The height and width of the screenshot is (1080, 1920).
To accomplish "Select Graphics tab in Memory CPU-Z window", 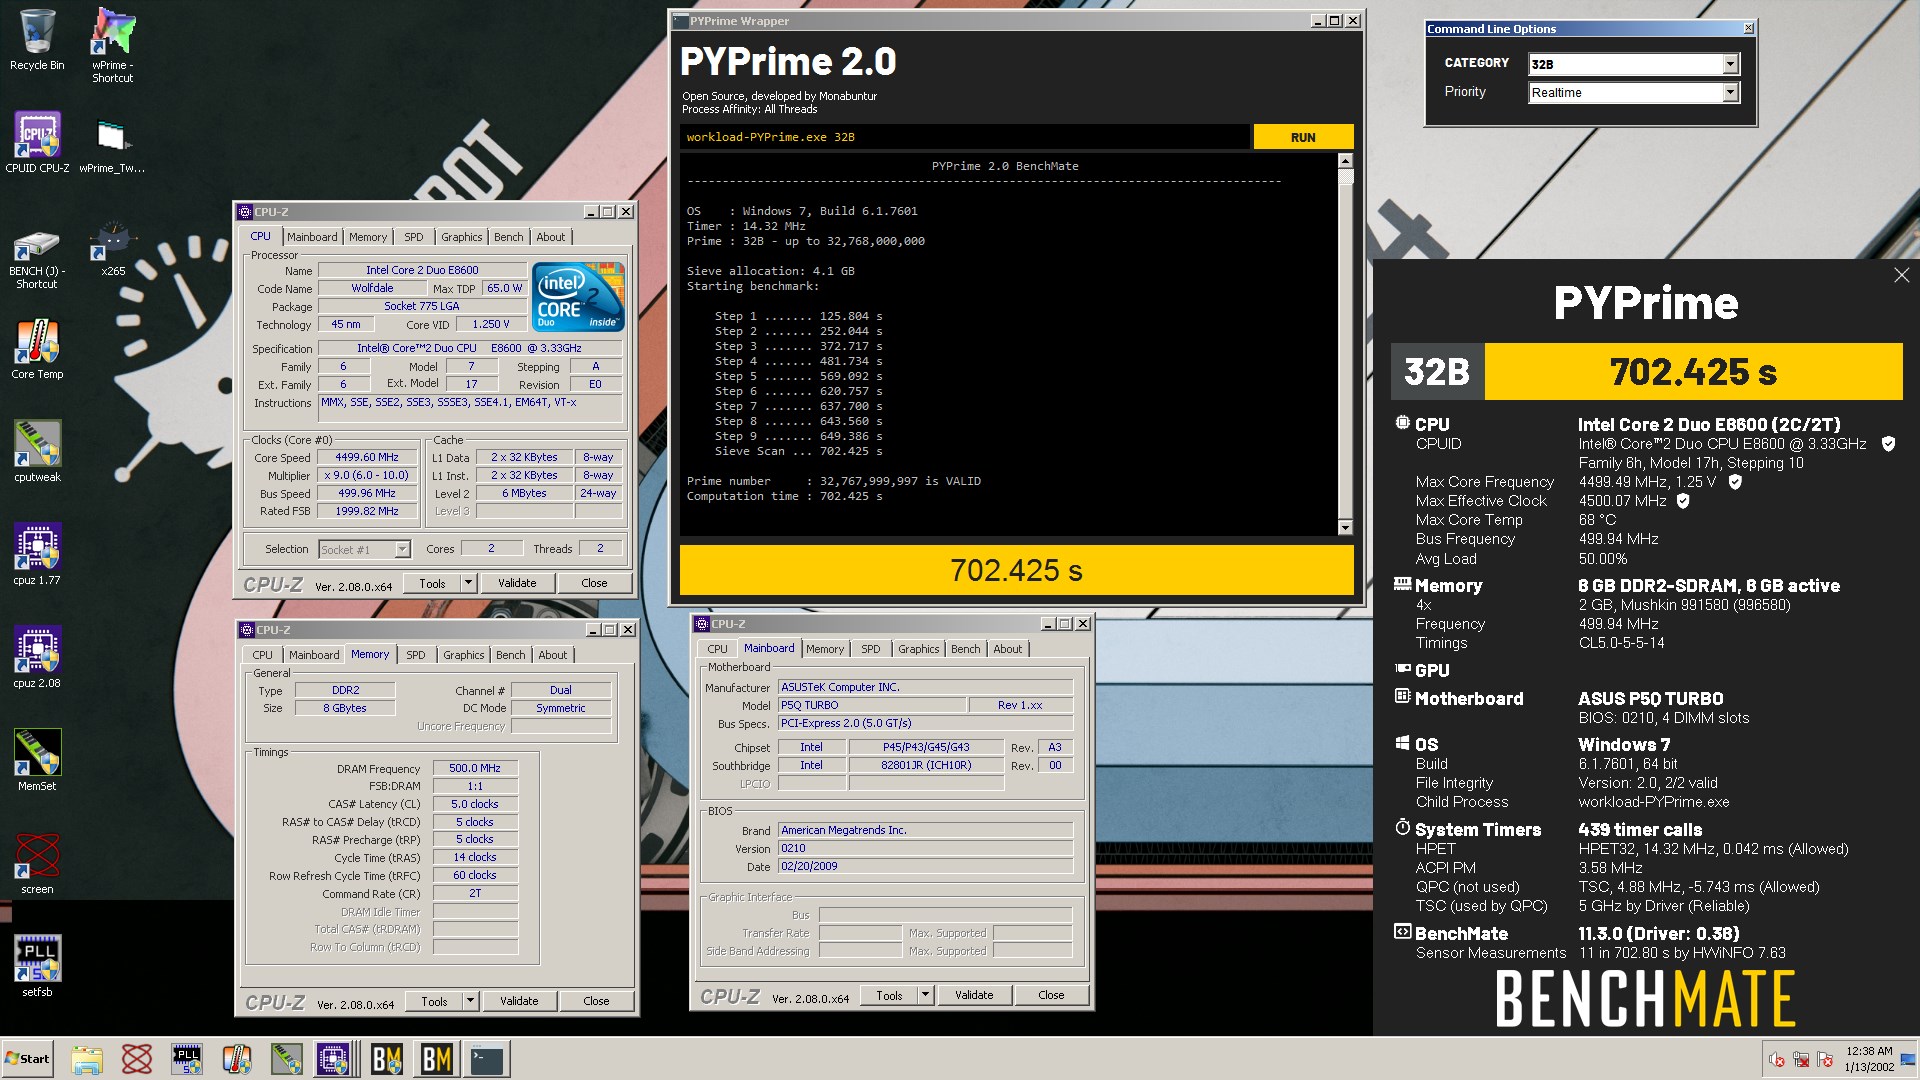I will click(x=464, y=655).
